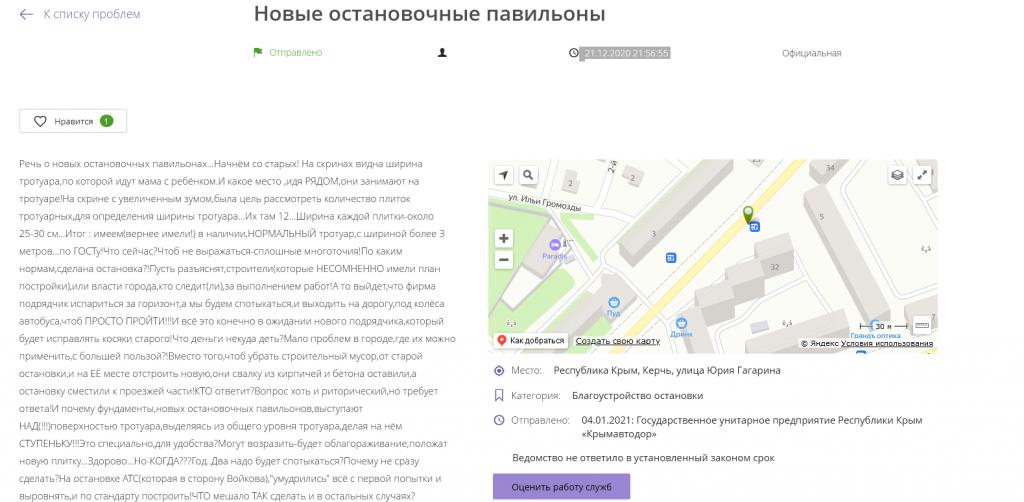The width and height of the screenshot is (1024, 502).
Task: Click the map geolocation arrow button
Action: (503, 176)
